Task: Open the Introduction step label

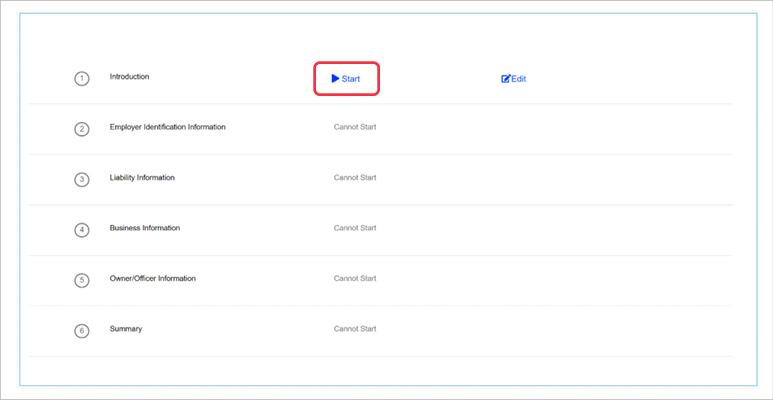Action: tap(129, 77)
